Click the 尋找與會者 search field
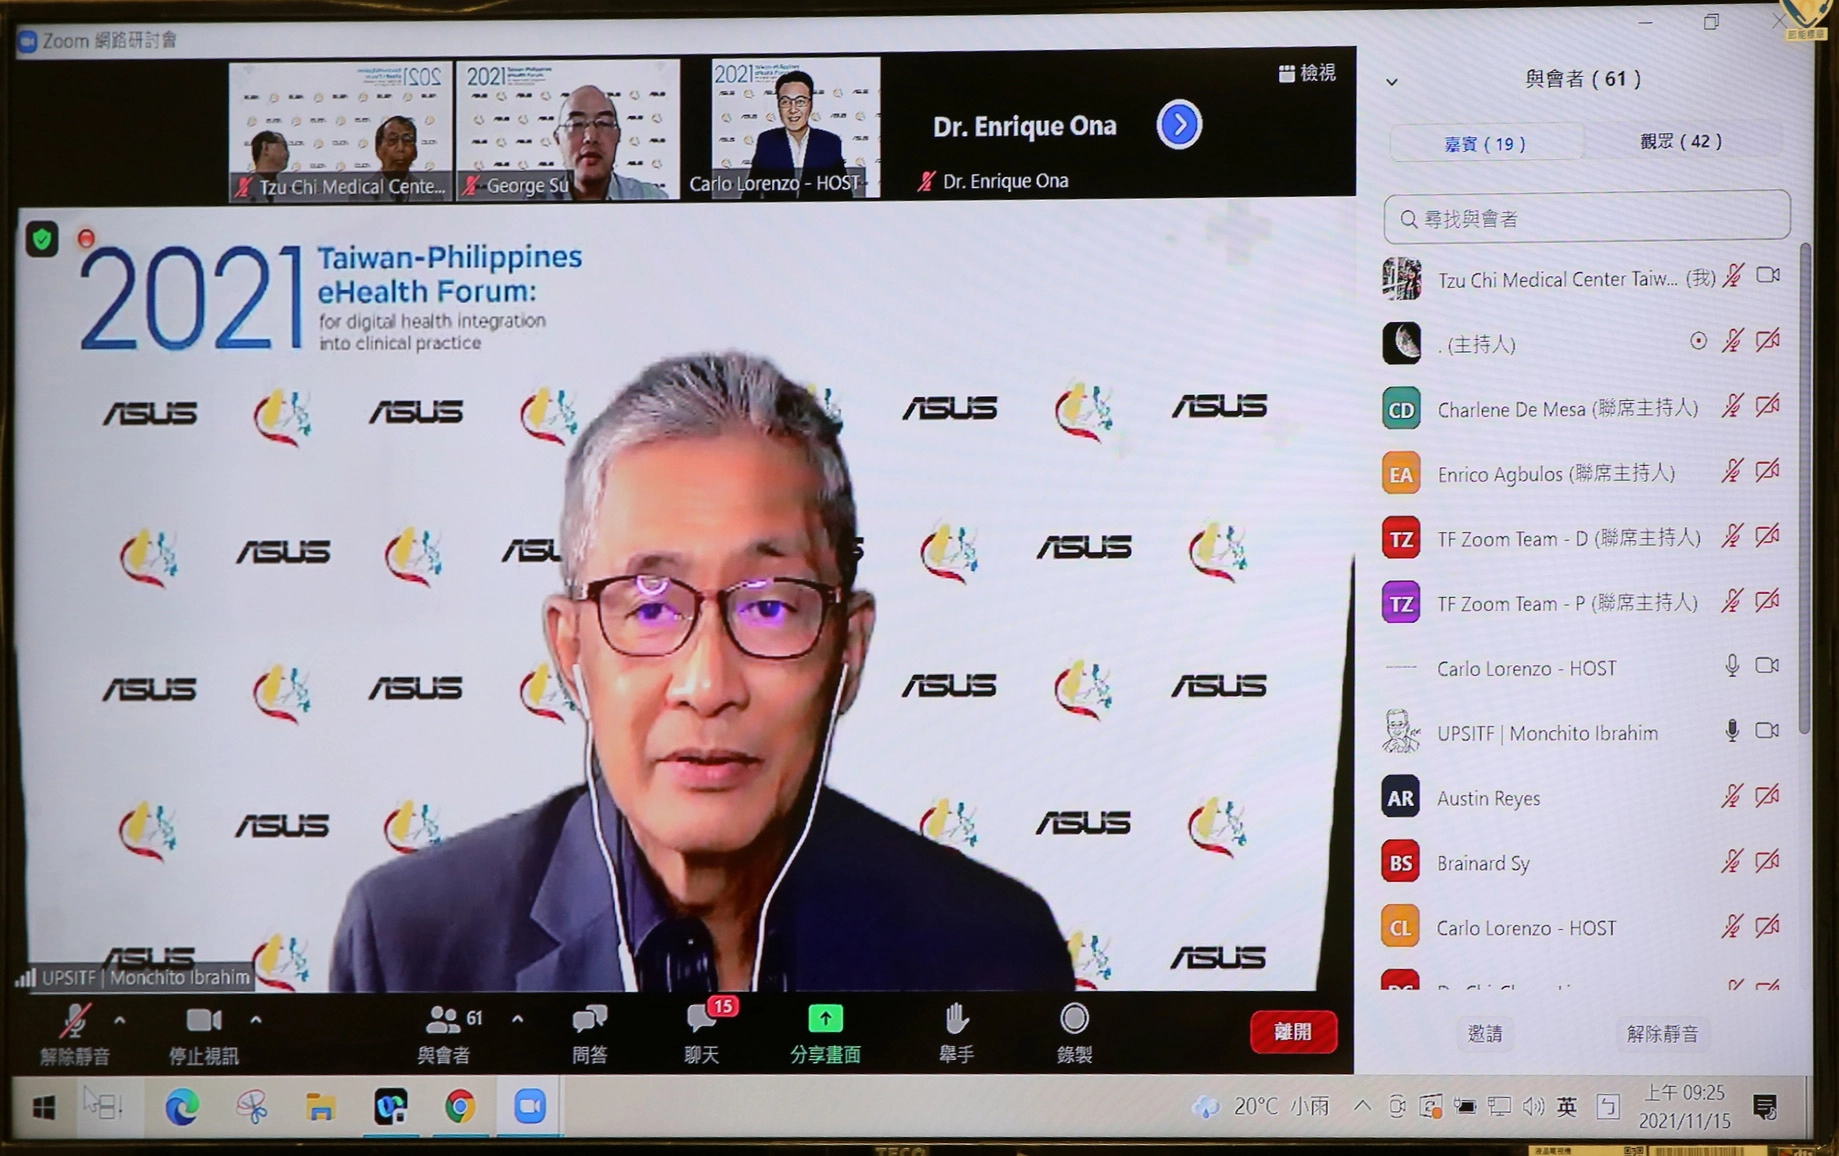 [x=1586, y=217]
